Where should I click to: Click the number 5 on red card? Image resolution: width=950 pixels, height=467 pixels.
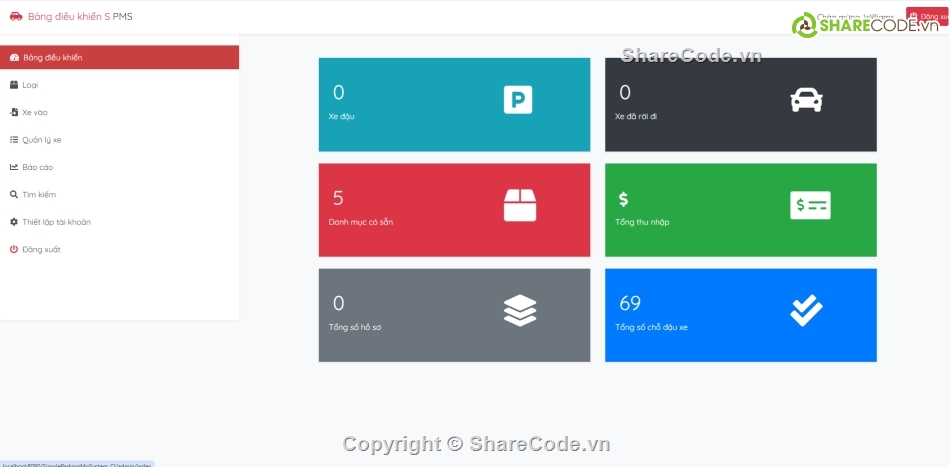[x=338, y=198]
